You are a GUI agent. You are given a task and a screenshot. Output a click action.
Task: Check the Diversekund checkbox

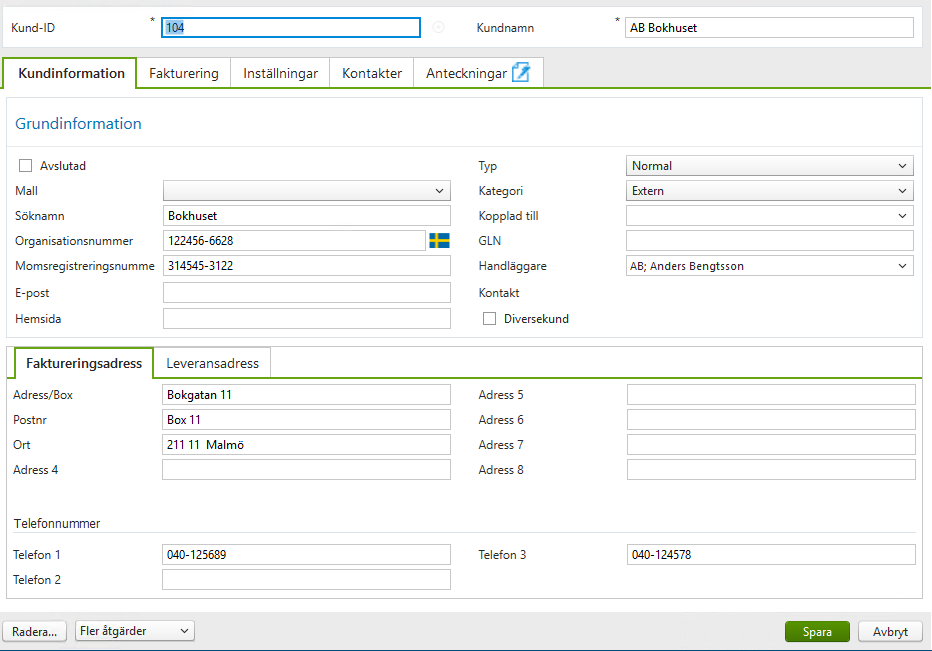[489, 318]
